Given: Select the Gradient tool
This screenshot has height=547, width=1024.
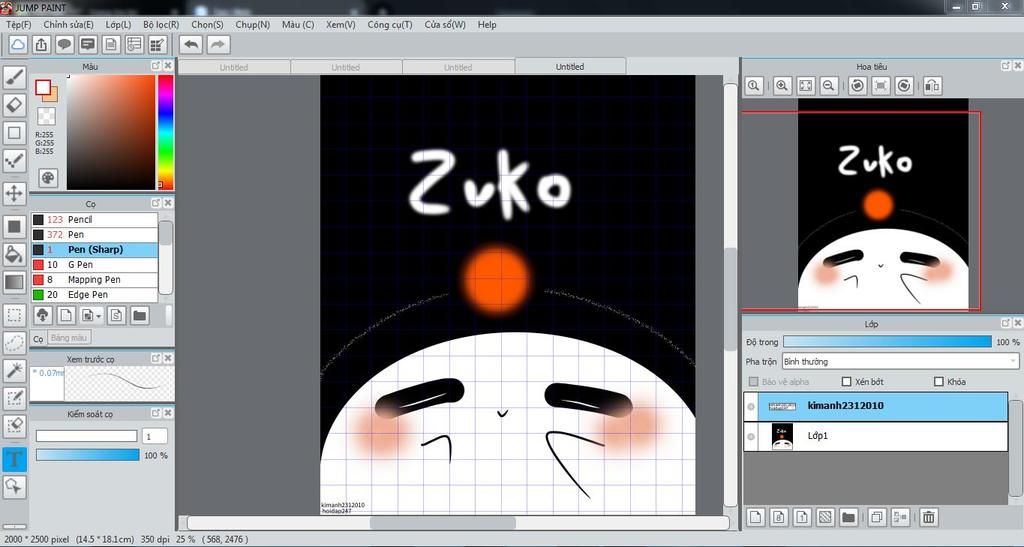Looking at the screenshot, I should coord(14,282).
